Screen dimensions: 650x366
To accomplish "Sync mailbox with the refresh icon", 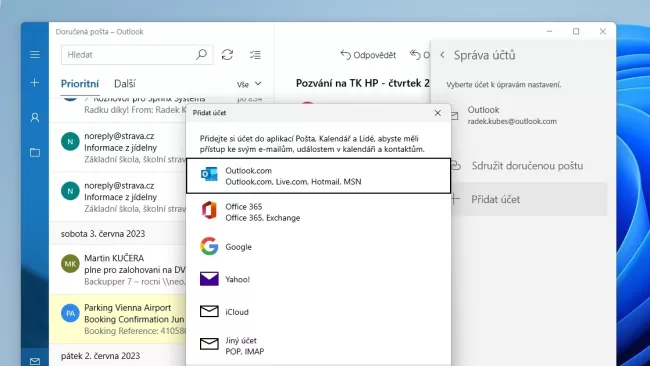I will coord(227,55).
